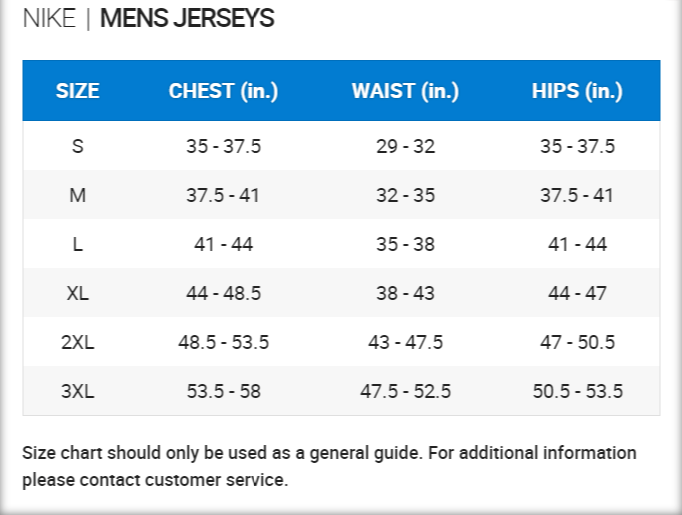Image resolution: width=682 pixels, height=515 pixels.
Task: Select the HIPS (in.) column header
Action: pyautogui.click(x=577, y=91)
